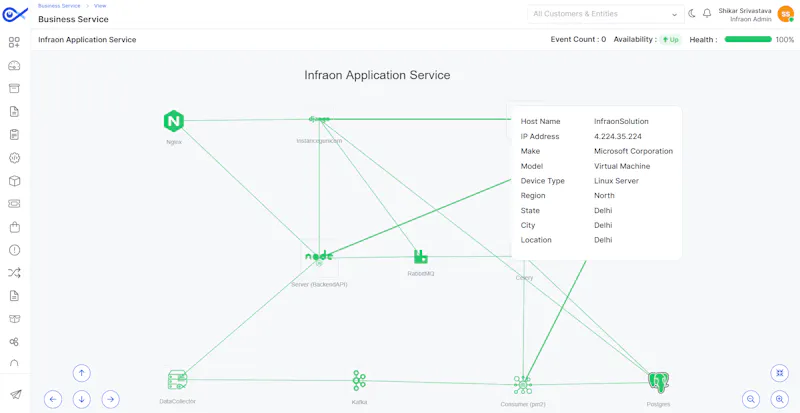
Task: Select the Postgres elephant node
Action: (x=658, y=382)
